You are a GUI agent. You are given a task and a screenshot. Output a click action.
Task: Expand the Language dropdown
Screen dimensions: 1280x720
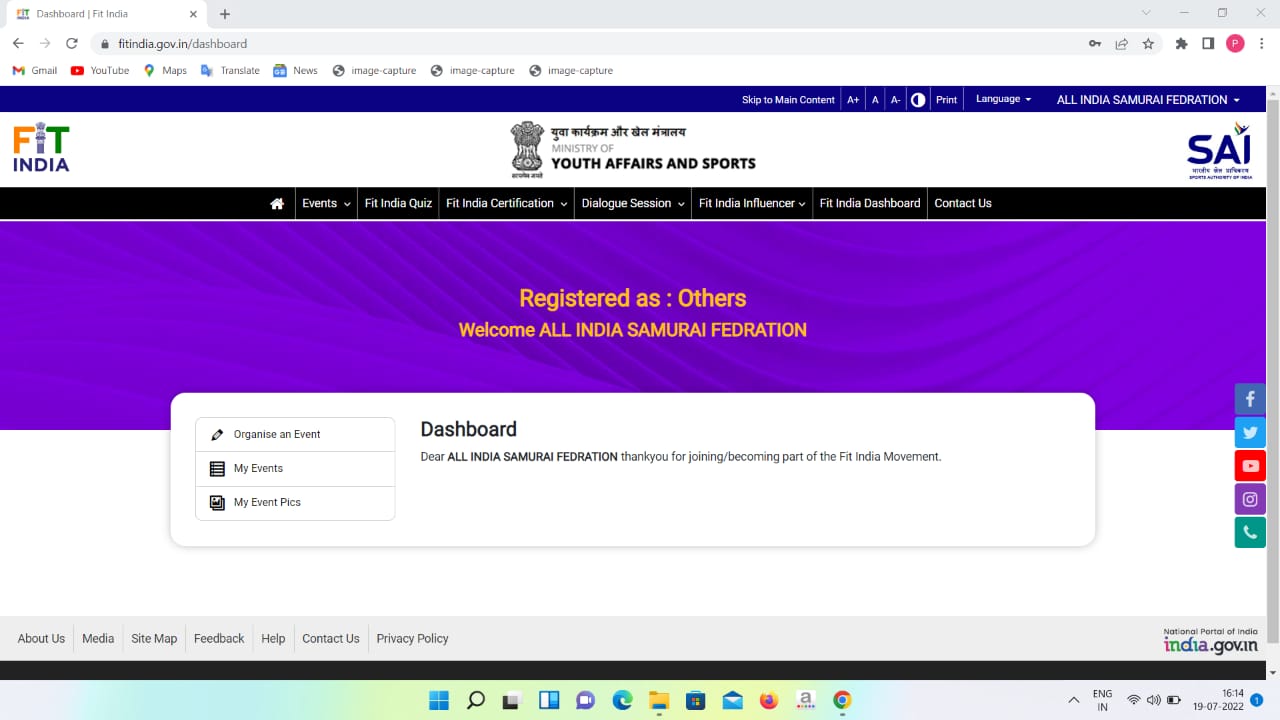click(x=1004, y=99)
